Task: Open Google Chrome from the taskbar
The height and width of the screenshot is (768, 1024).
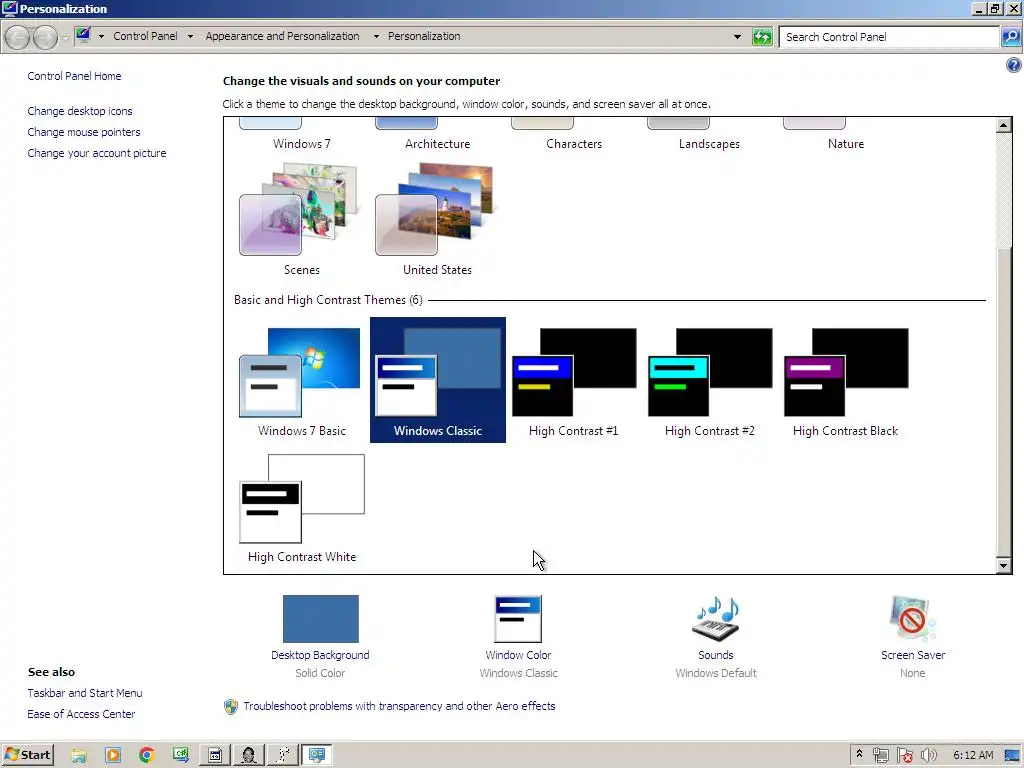Action: pos(147,756)
